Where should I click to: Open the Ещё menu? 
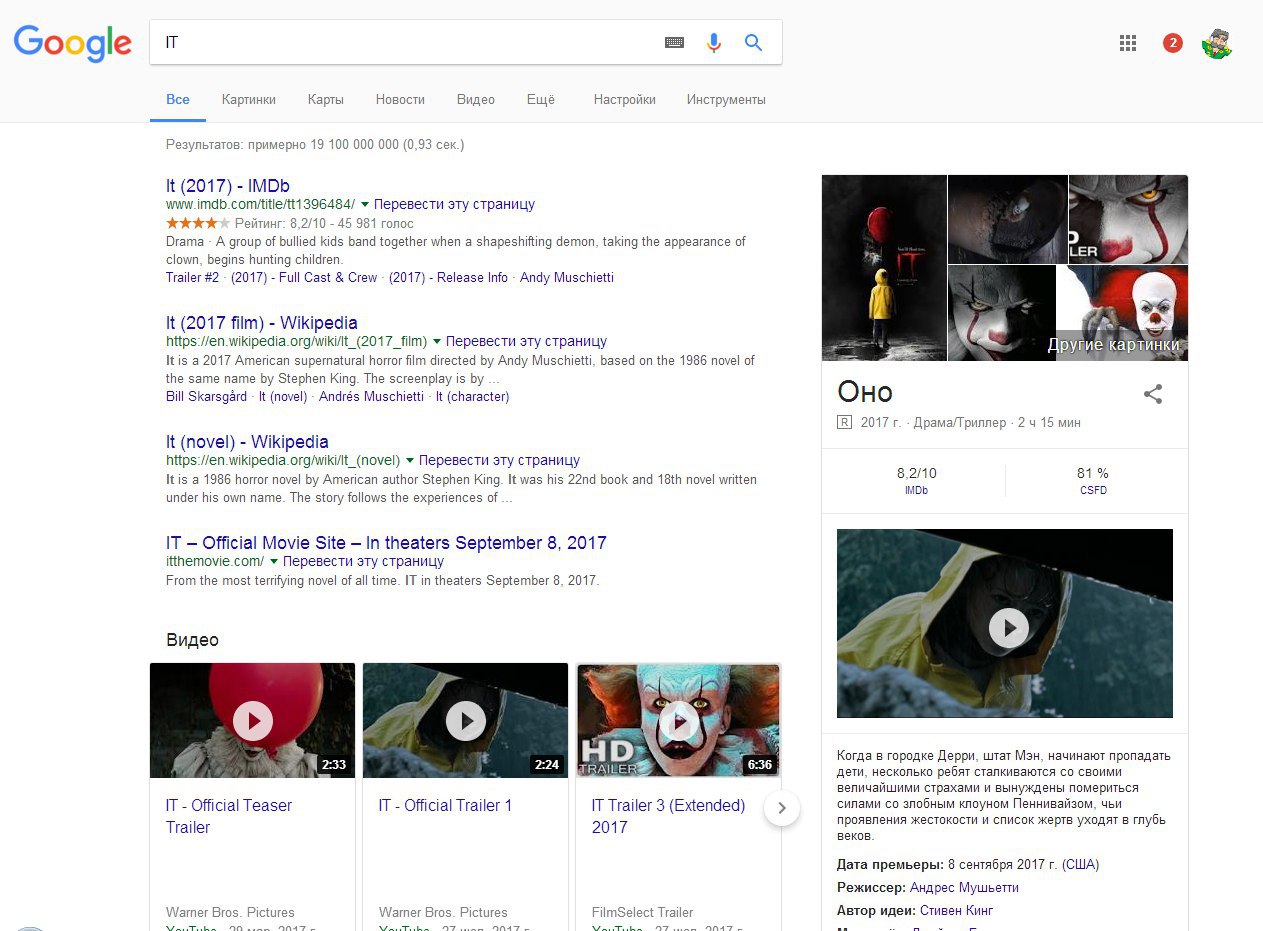(x=540, y=100)
